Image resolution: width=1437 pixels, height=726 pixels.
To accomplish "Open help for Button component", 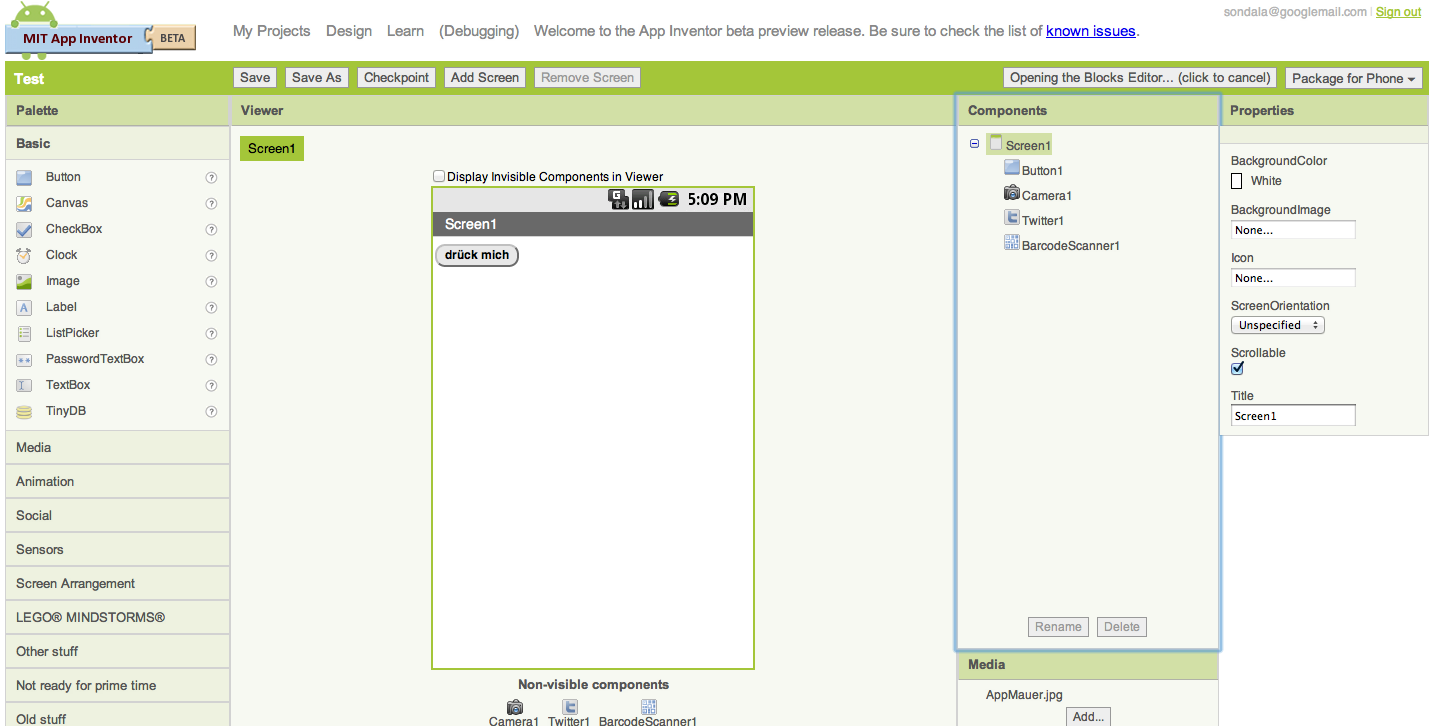I will click(211, 177).
